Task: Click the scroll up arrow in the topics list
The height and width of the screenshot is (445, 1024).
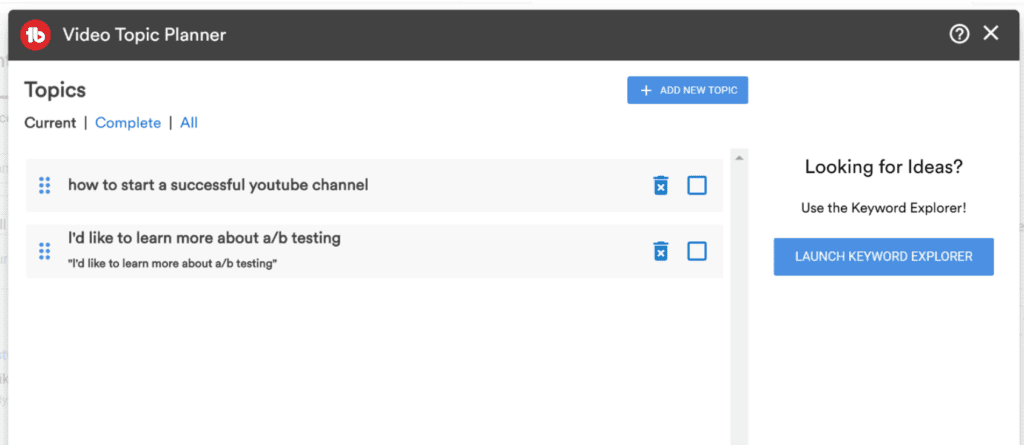Action: (739, 157)
